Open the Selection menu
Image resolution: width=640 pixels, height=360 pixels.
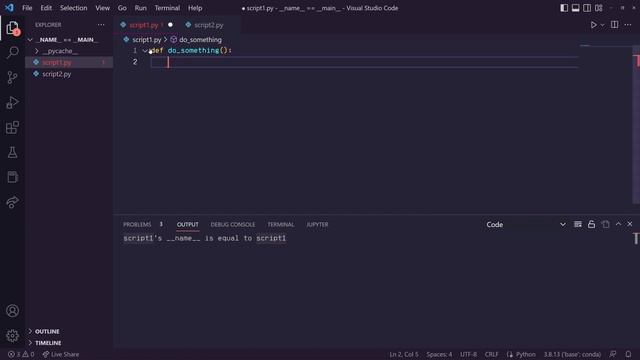(x=73, y=8)
